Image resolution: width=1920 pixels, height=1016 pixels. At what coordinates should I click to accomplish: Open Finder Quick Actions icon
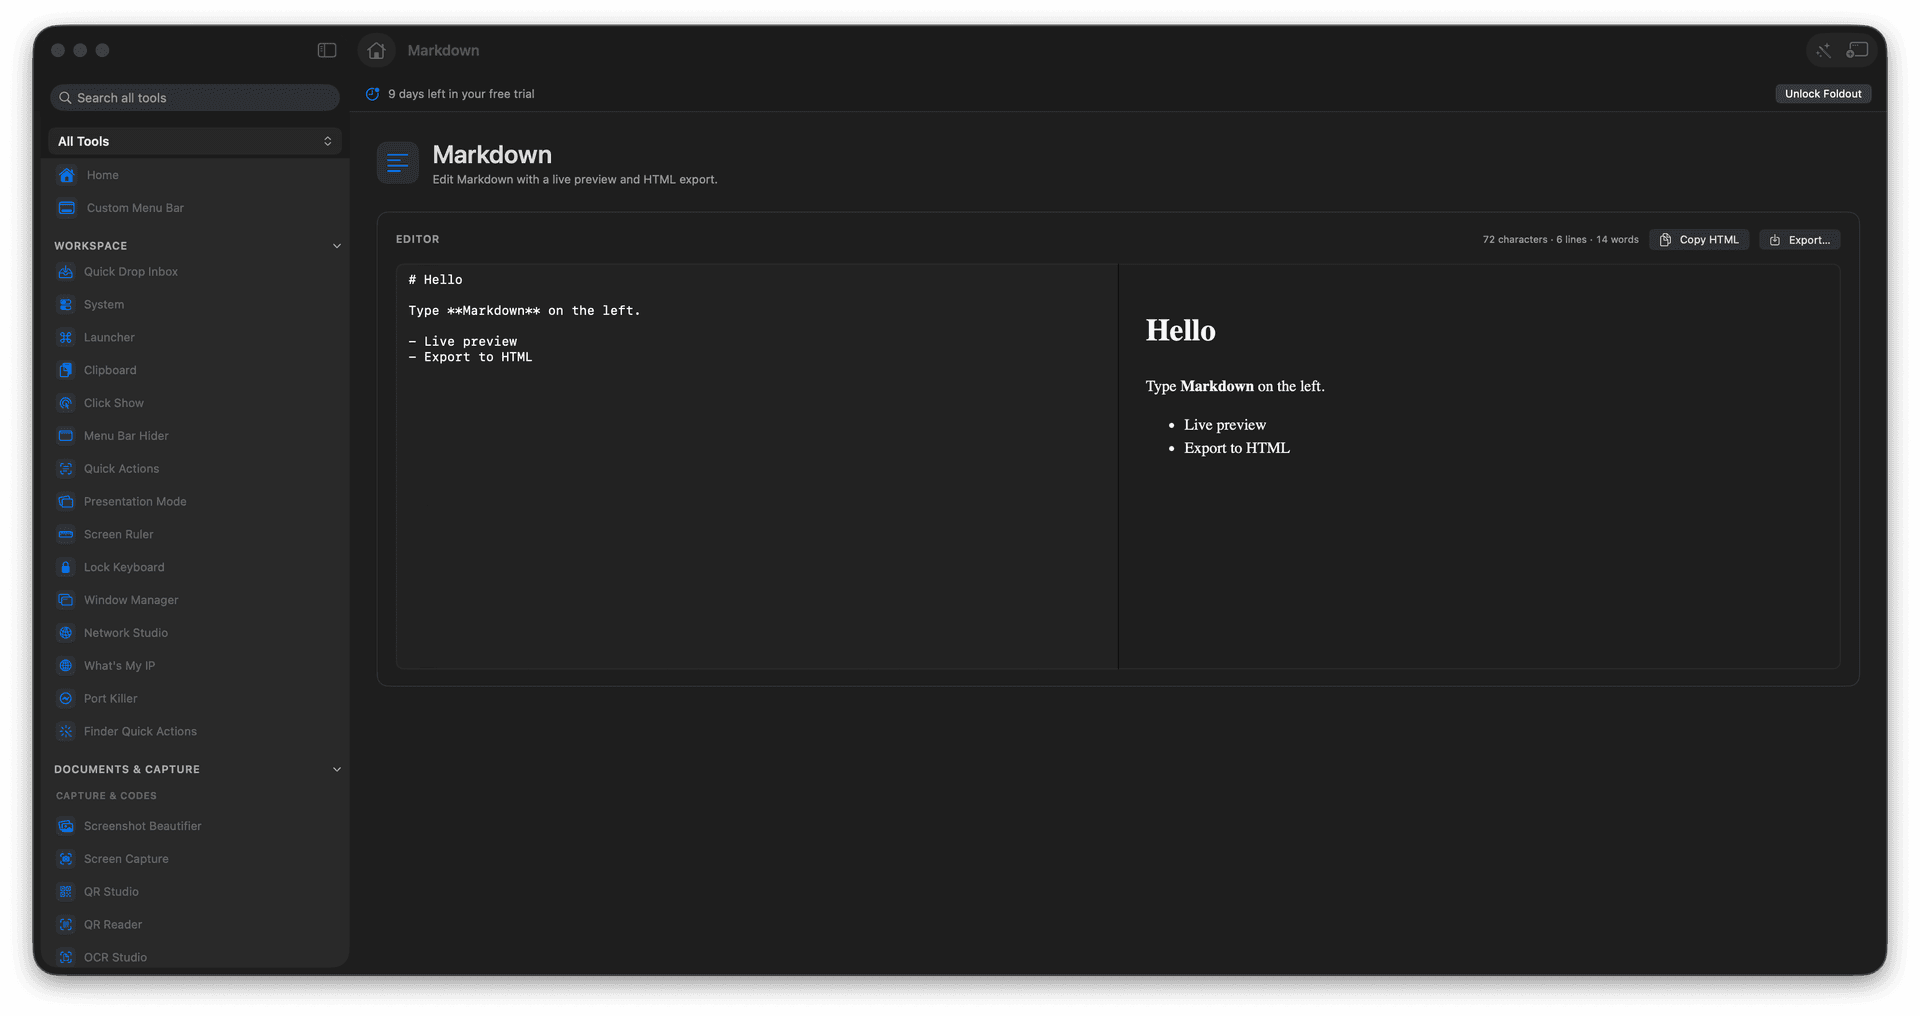(66, 732)
